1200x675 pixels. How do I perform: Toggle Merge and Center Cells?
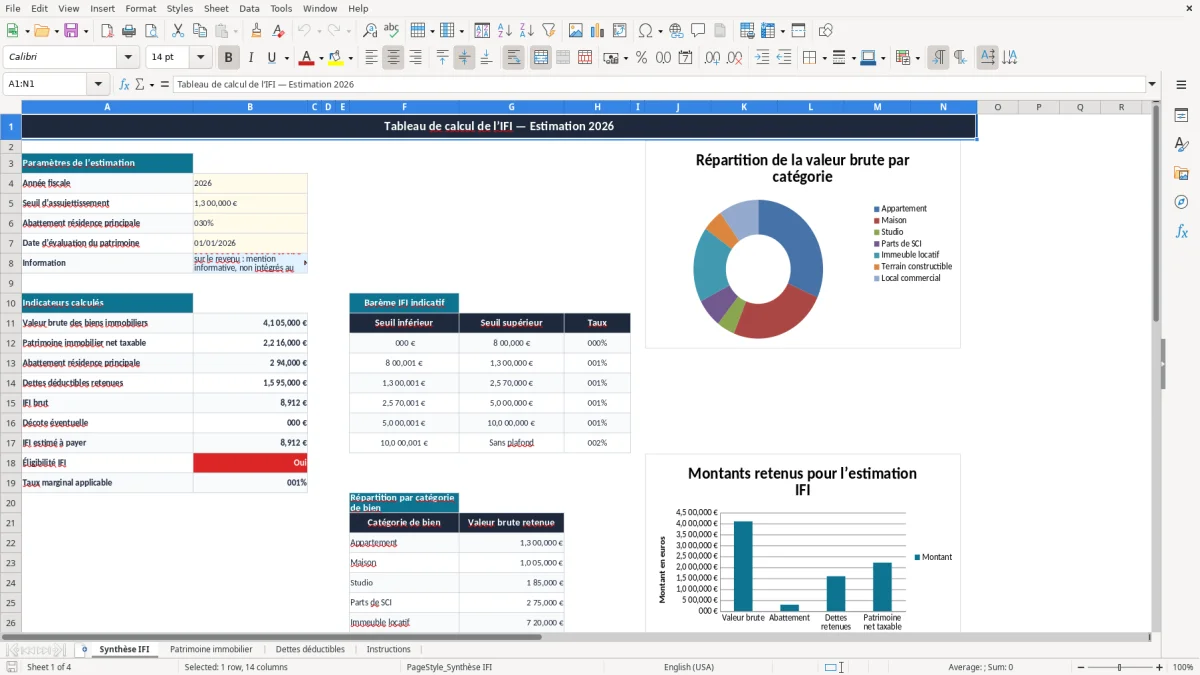click(x=541, y=58)
